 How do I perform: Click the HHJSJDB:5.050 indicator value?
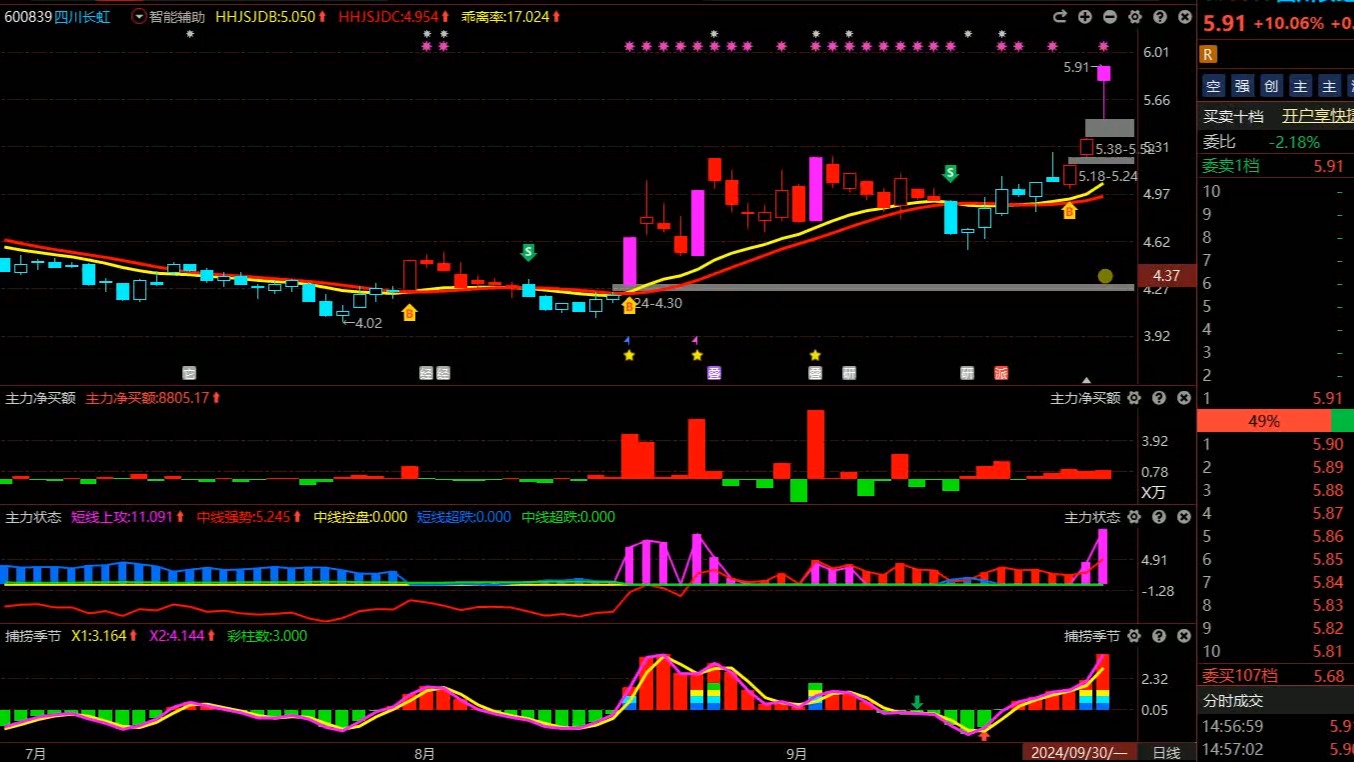(271, 17)
